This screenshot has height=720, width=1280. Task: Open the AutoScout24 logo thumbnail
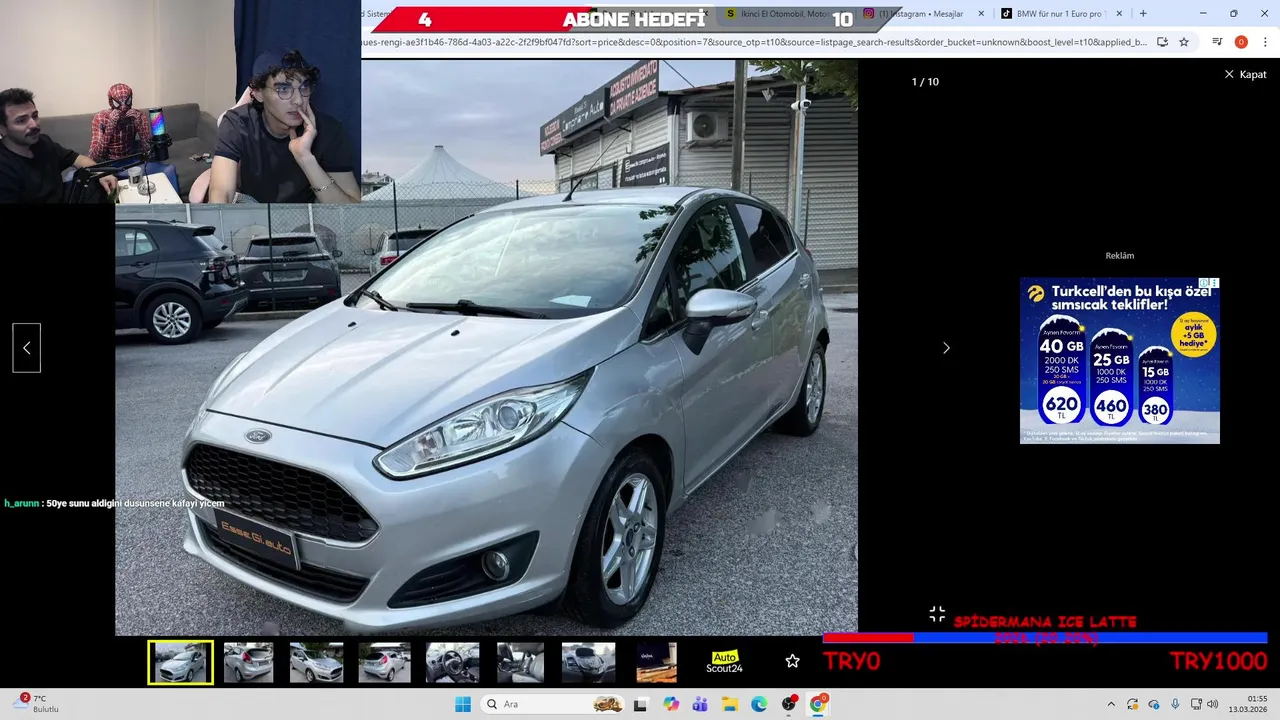tap(724, 662)
